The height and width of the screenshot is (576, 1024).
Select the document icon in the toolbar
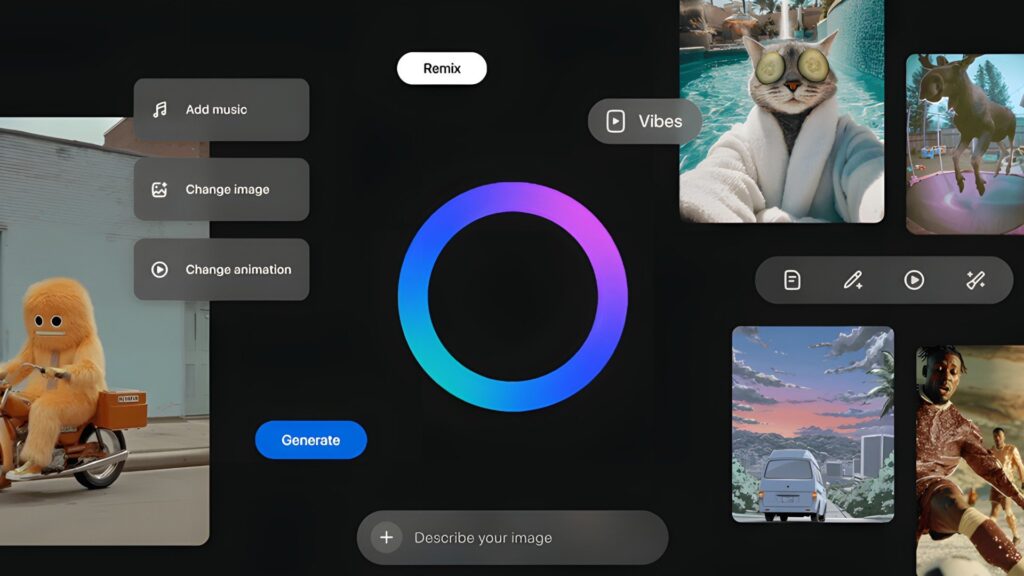click(x=792, y=280)
